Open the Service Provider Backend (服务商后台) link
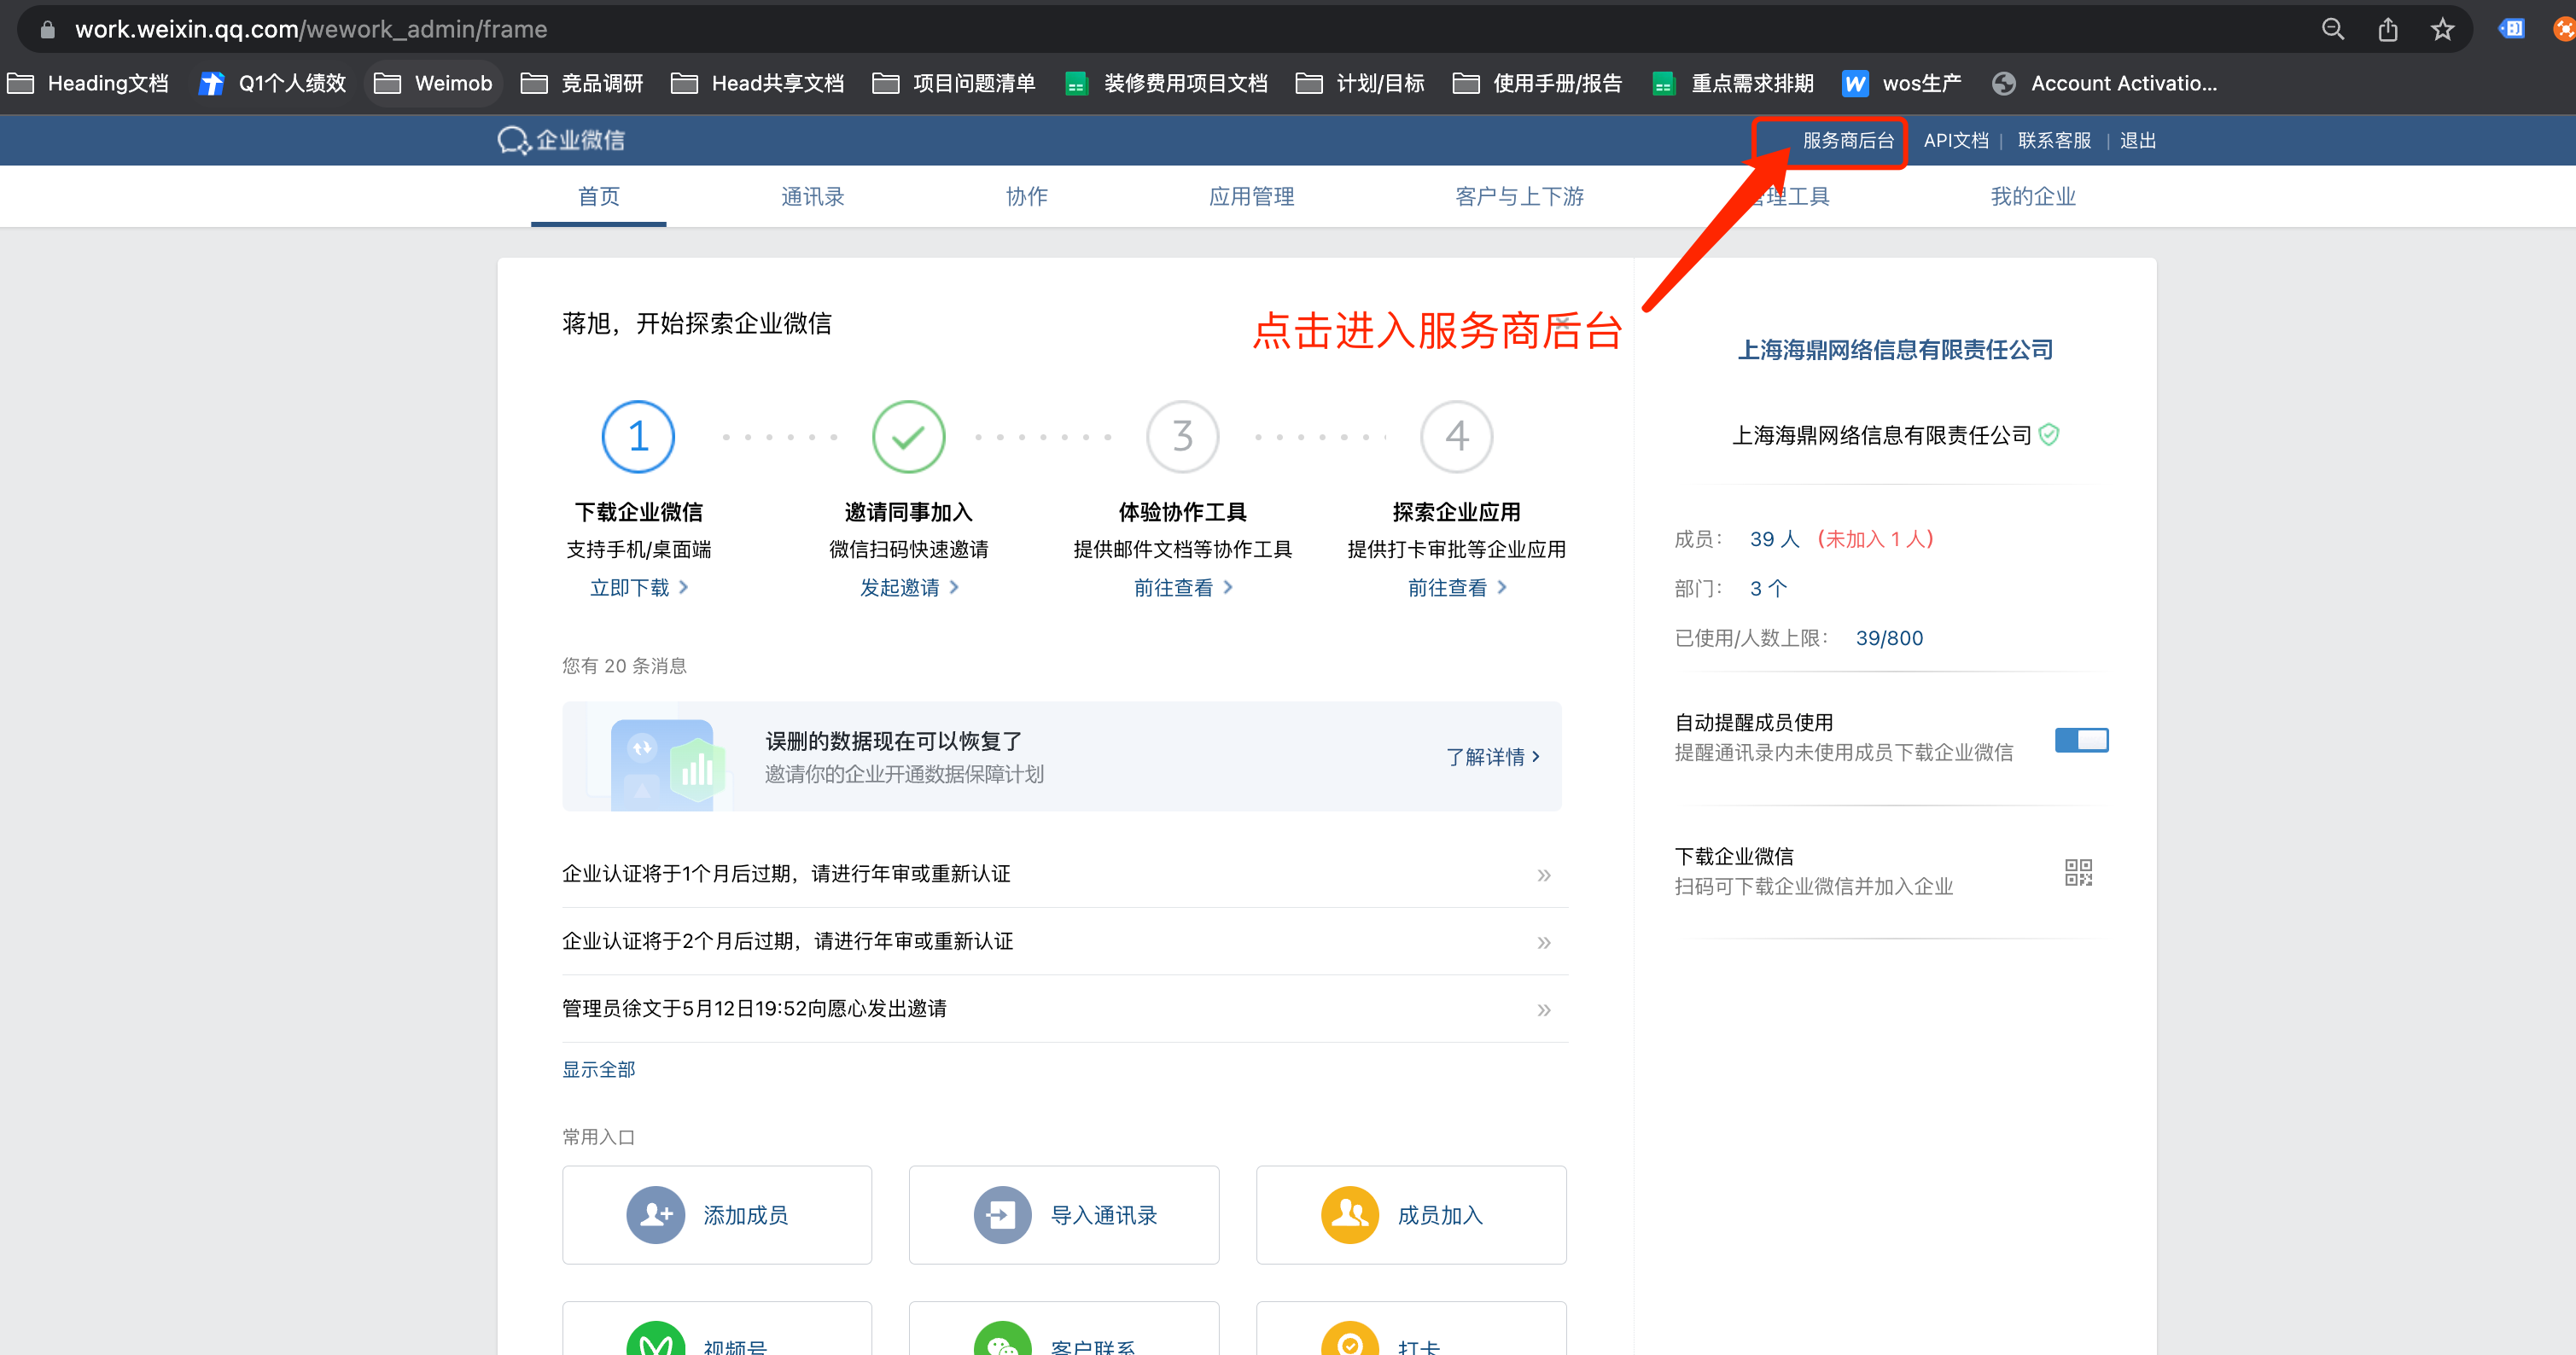 click(x=1847, y=141)
